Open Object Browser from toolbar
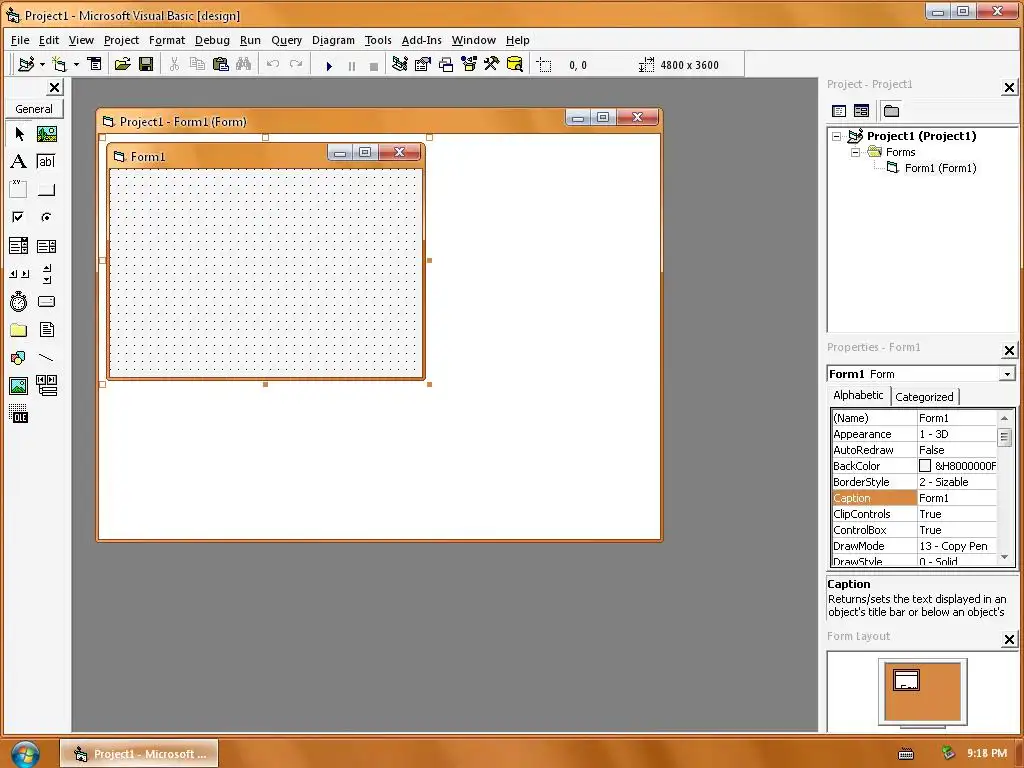 pyautogui.click(x=469, y=64)
